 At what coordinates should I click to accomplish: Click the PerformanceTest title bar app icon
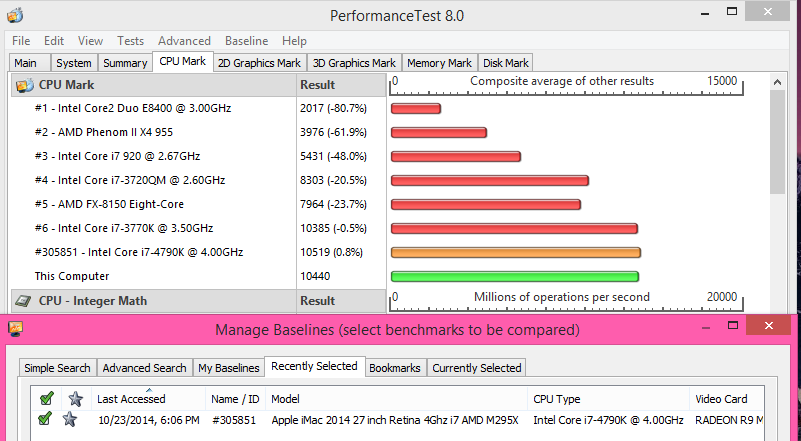[x=14, y=16]
